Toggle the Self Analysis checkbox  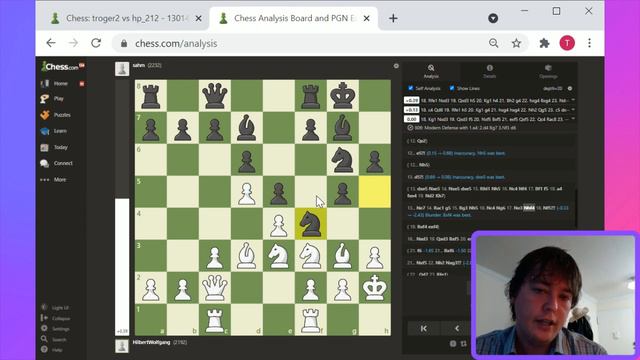coord(411,88)
